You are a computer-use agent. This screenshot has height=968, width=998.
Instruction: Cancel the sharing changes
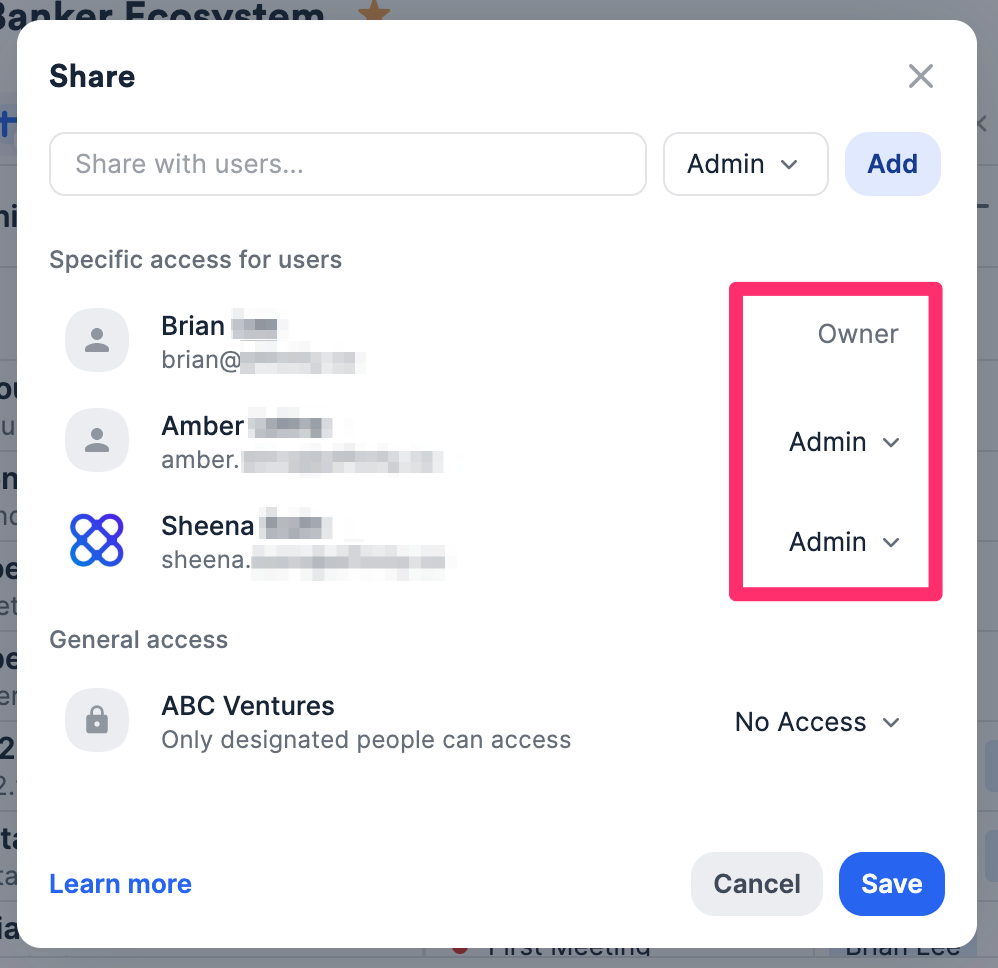[x=756, y=883]
